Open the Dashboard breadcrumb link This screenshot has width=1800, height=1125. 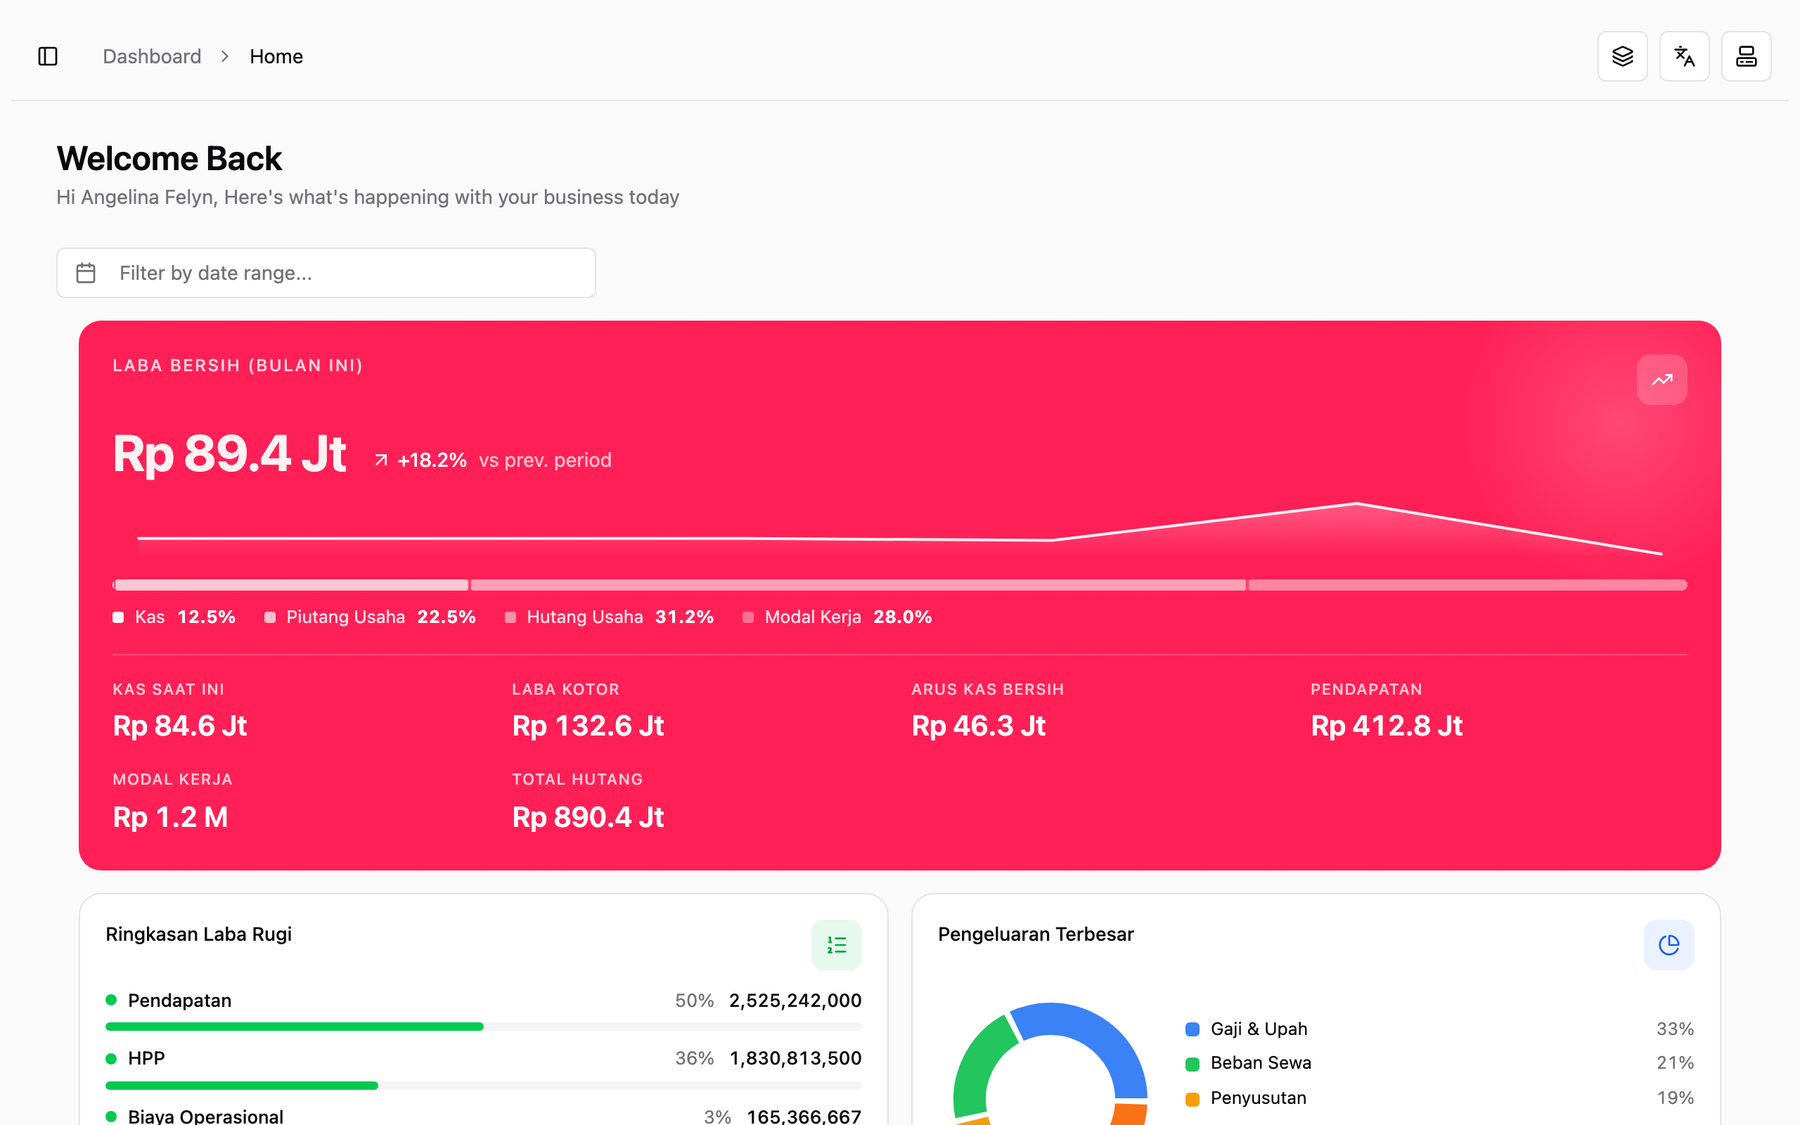pos(152,57)
